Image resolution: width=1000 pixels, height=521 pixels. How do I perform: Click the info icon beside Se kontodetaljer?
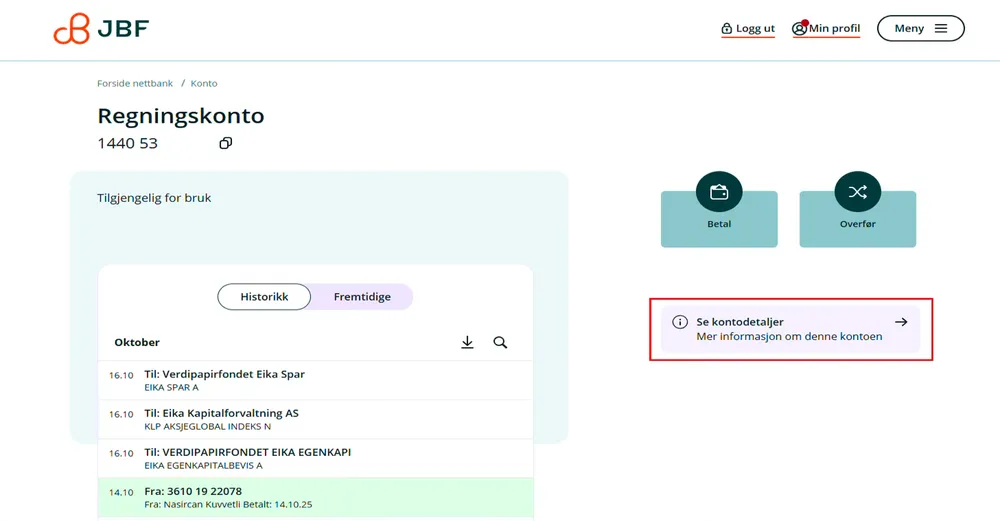pos(680,322)
